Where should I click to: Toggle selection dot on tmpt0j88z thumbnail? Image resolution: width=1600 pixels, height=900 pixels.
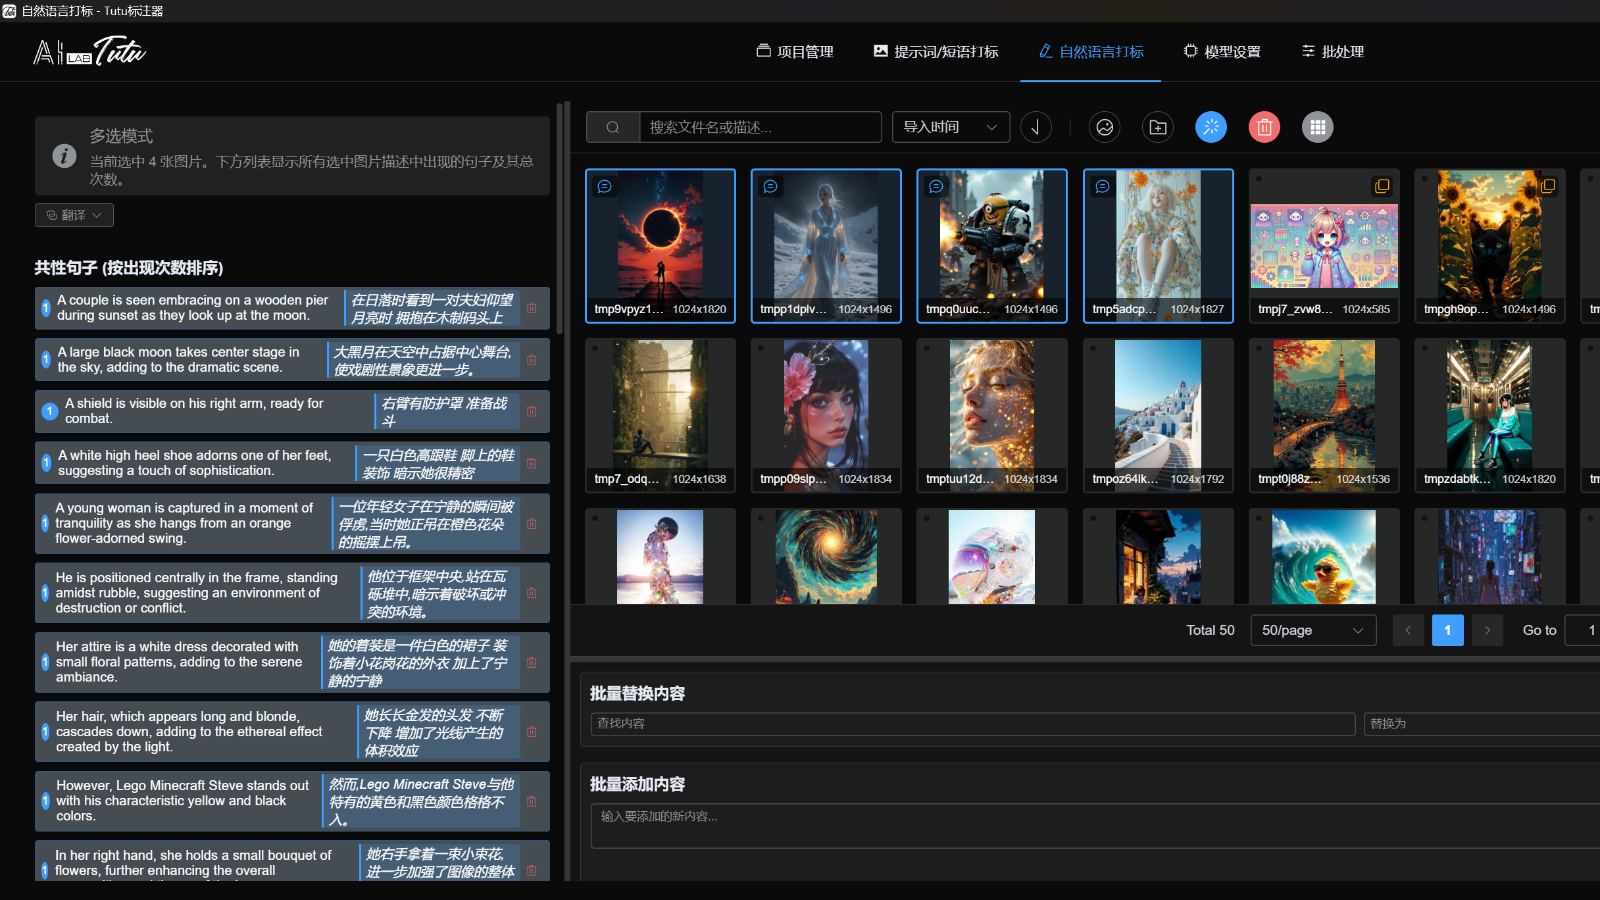[x=1259, y=349]
